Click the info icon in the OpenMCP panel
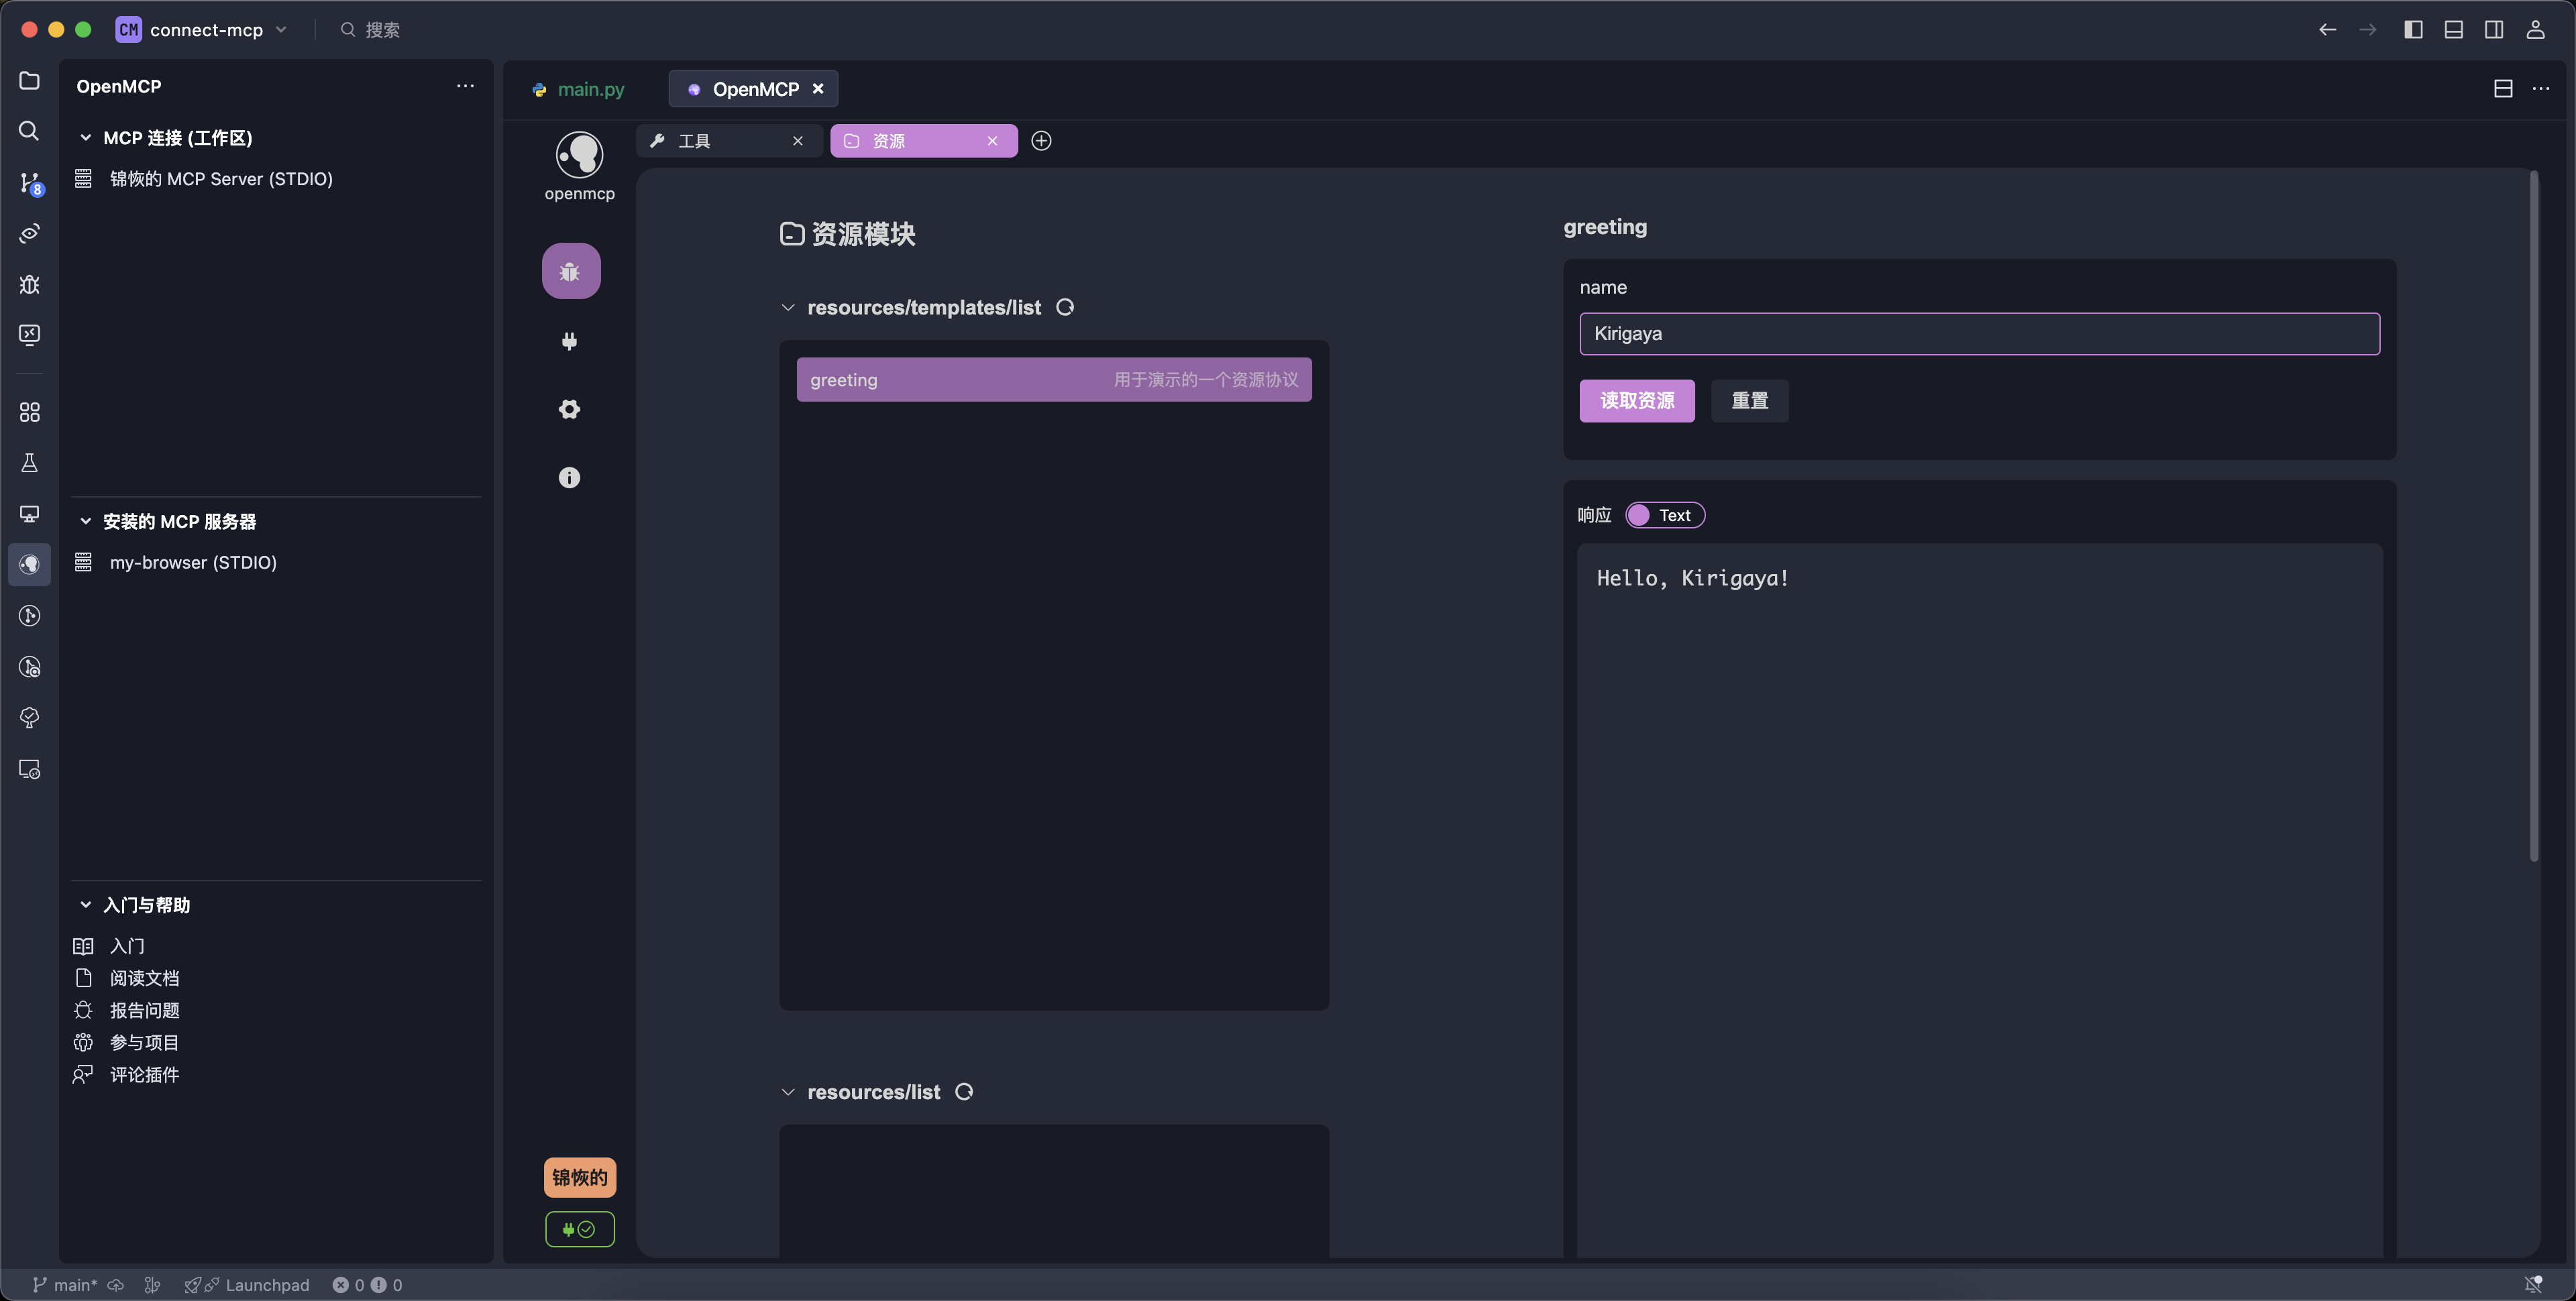This screenshot has height=1301, width=2576. point(570,477)
